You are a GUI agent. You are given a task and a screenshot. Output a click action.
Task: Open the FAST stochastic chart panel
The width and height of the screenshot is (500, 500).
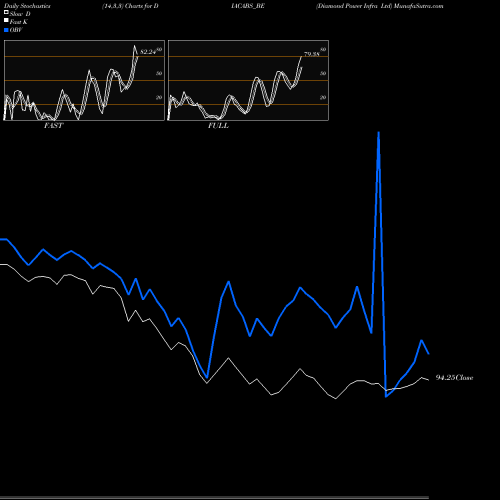[x=84, y=80]
